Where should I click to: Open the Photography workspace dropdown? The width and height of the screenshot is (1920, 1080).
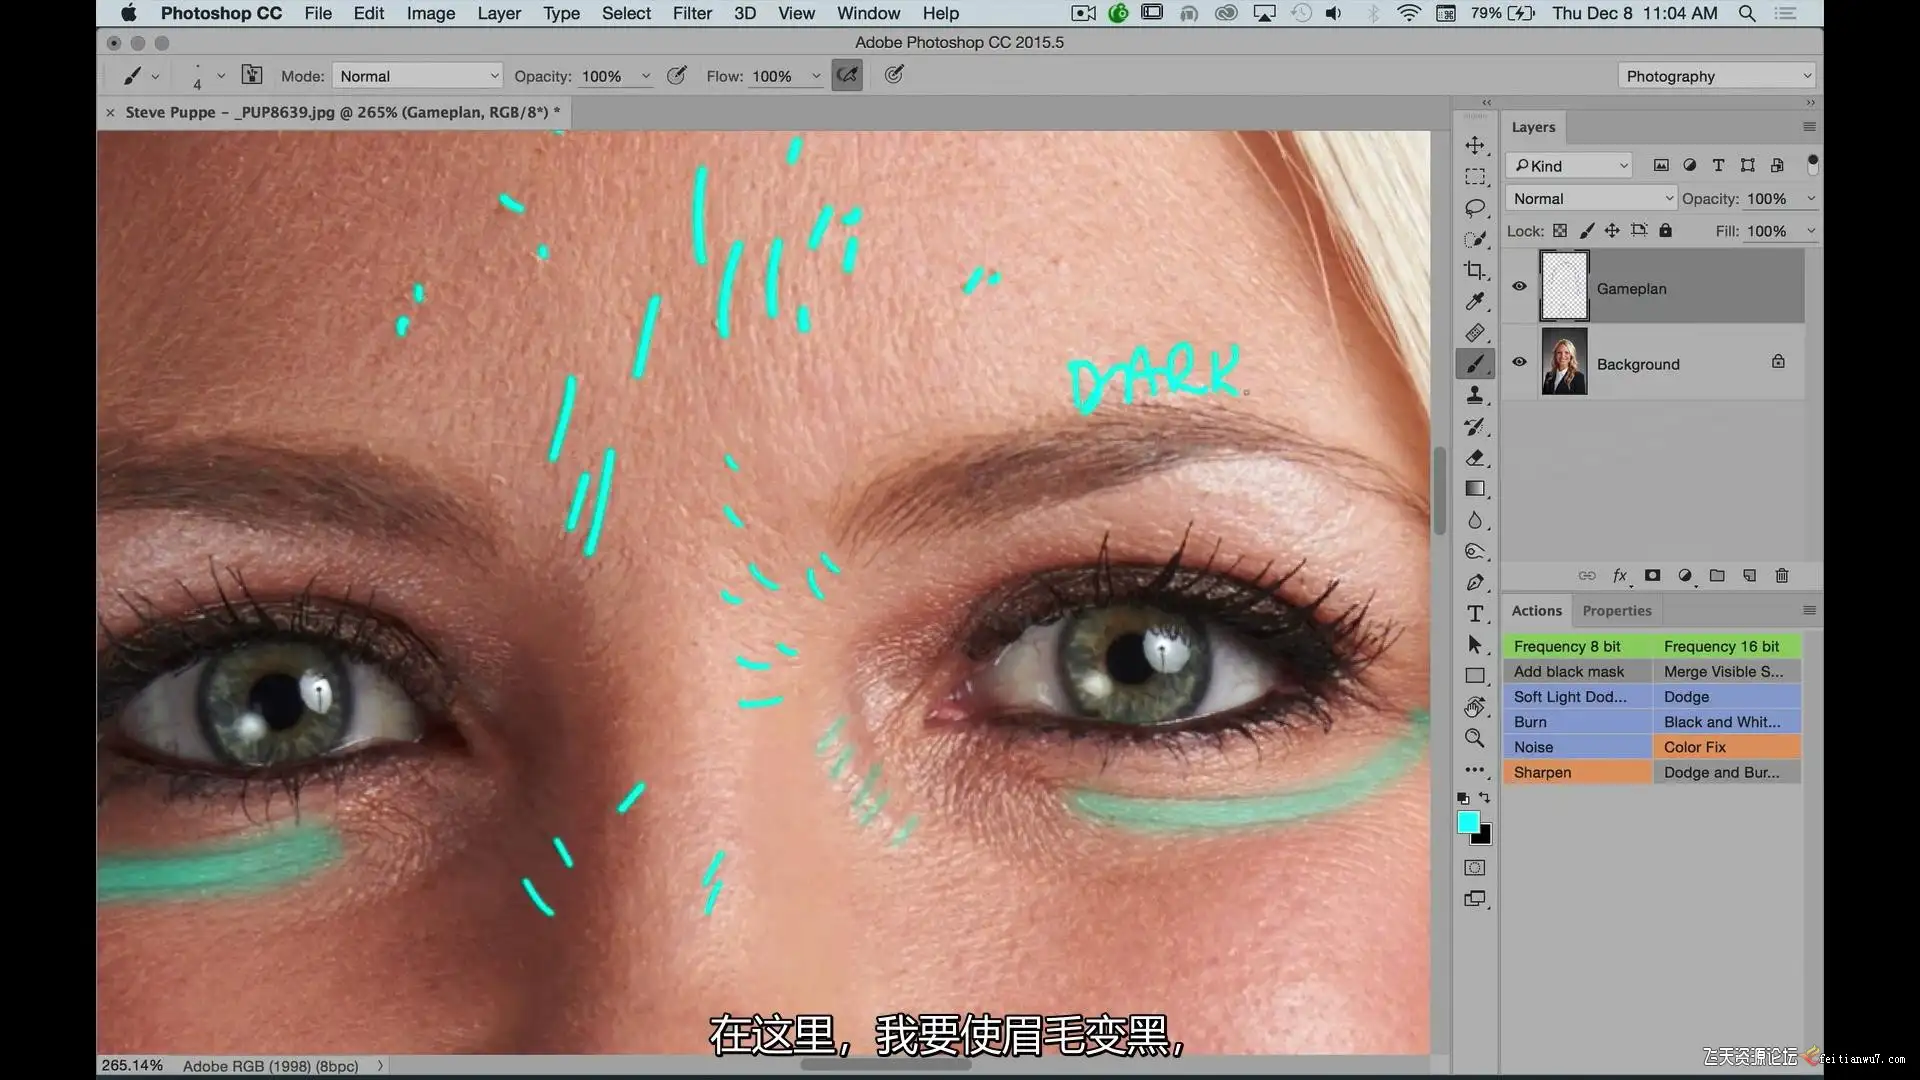(1716, 76)
